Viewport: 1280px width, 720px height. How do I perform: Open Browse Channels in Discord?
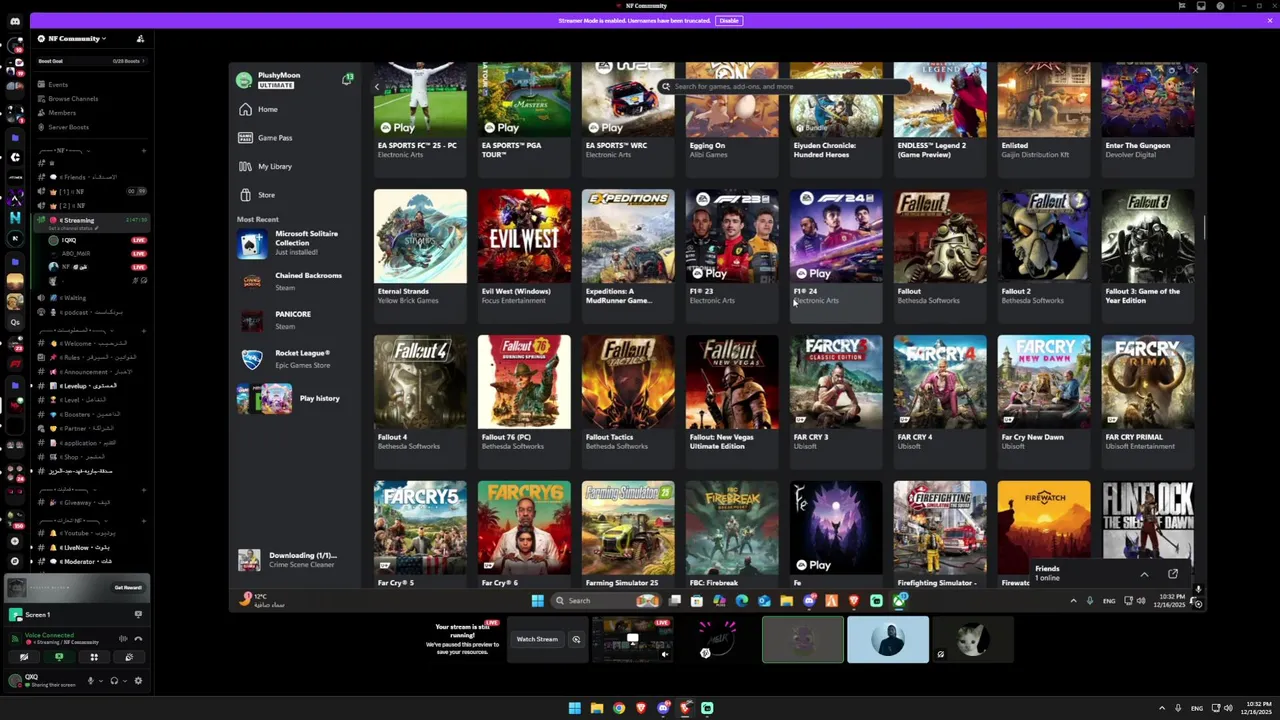point(72,99)
